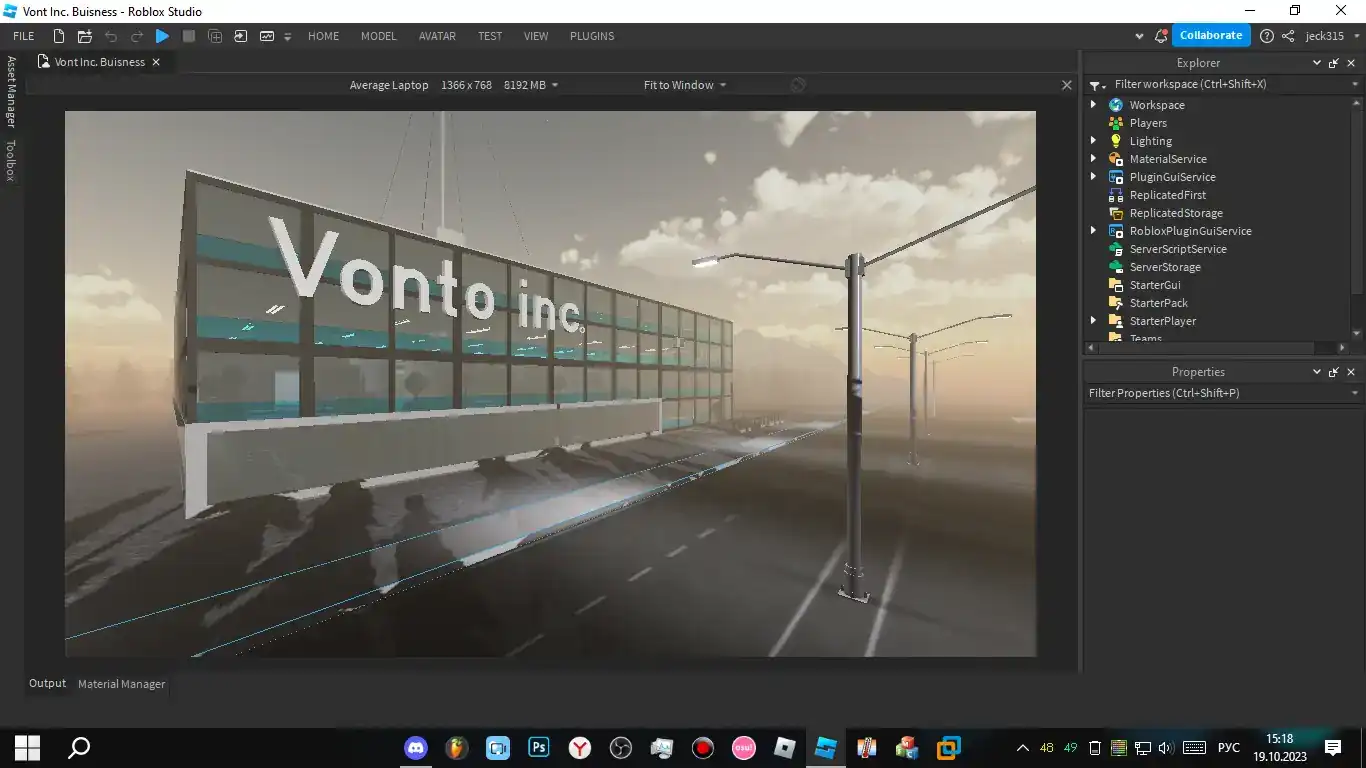Open the Average Laptop device dropdown
Screen dimensions: 1366x768
point(453,85)
